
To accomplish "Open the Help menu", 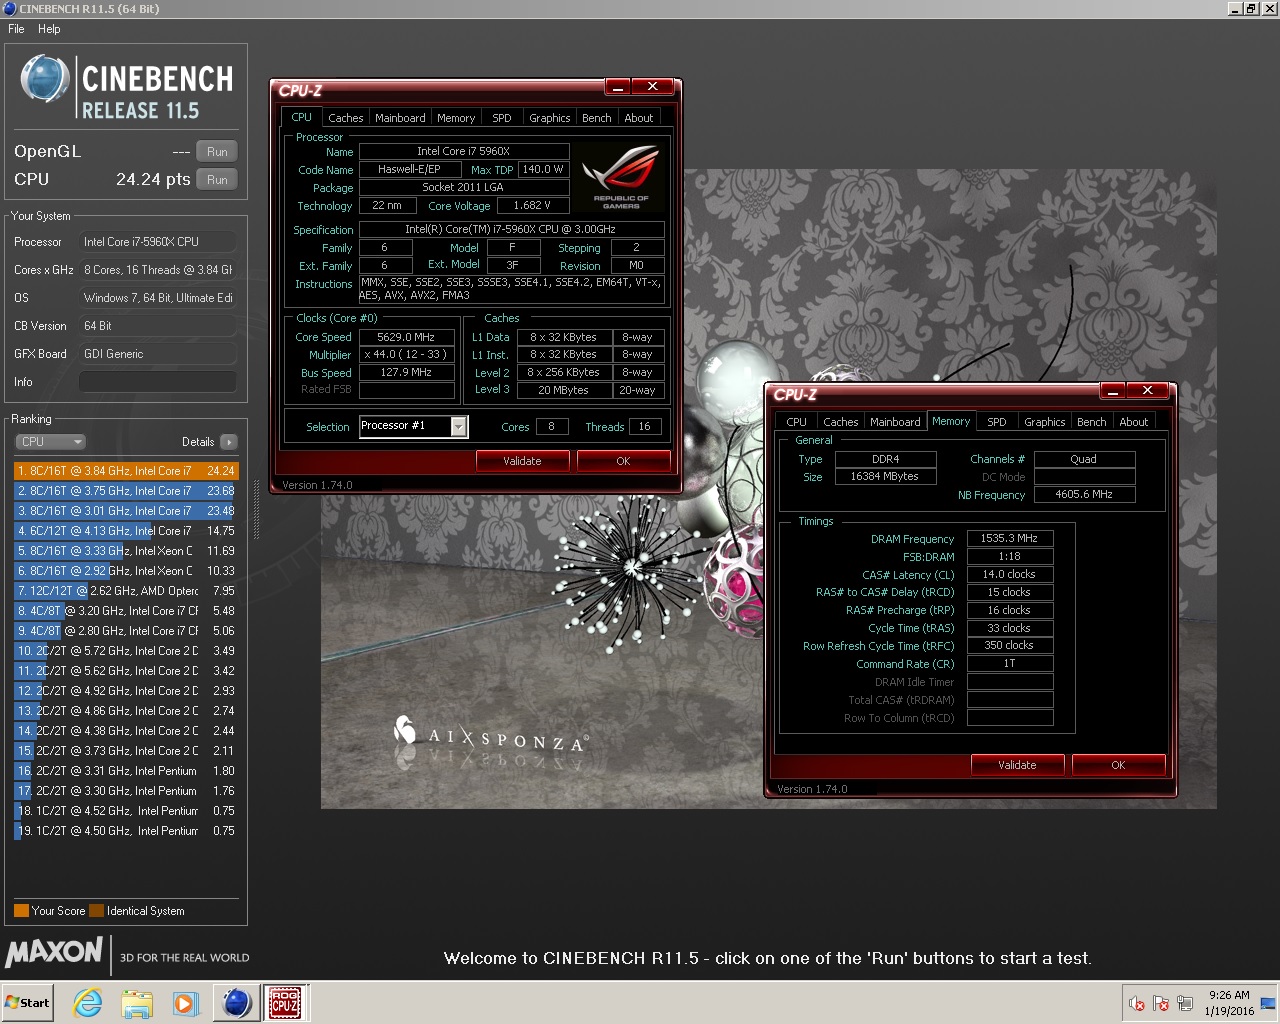I will click(49, 29).
